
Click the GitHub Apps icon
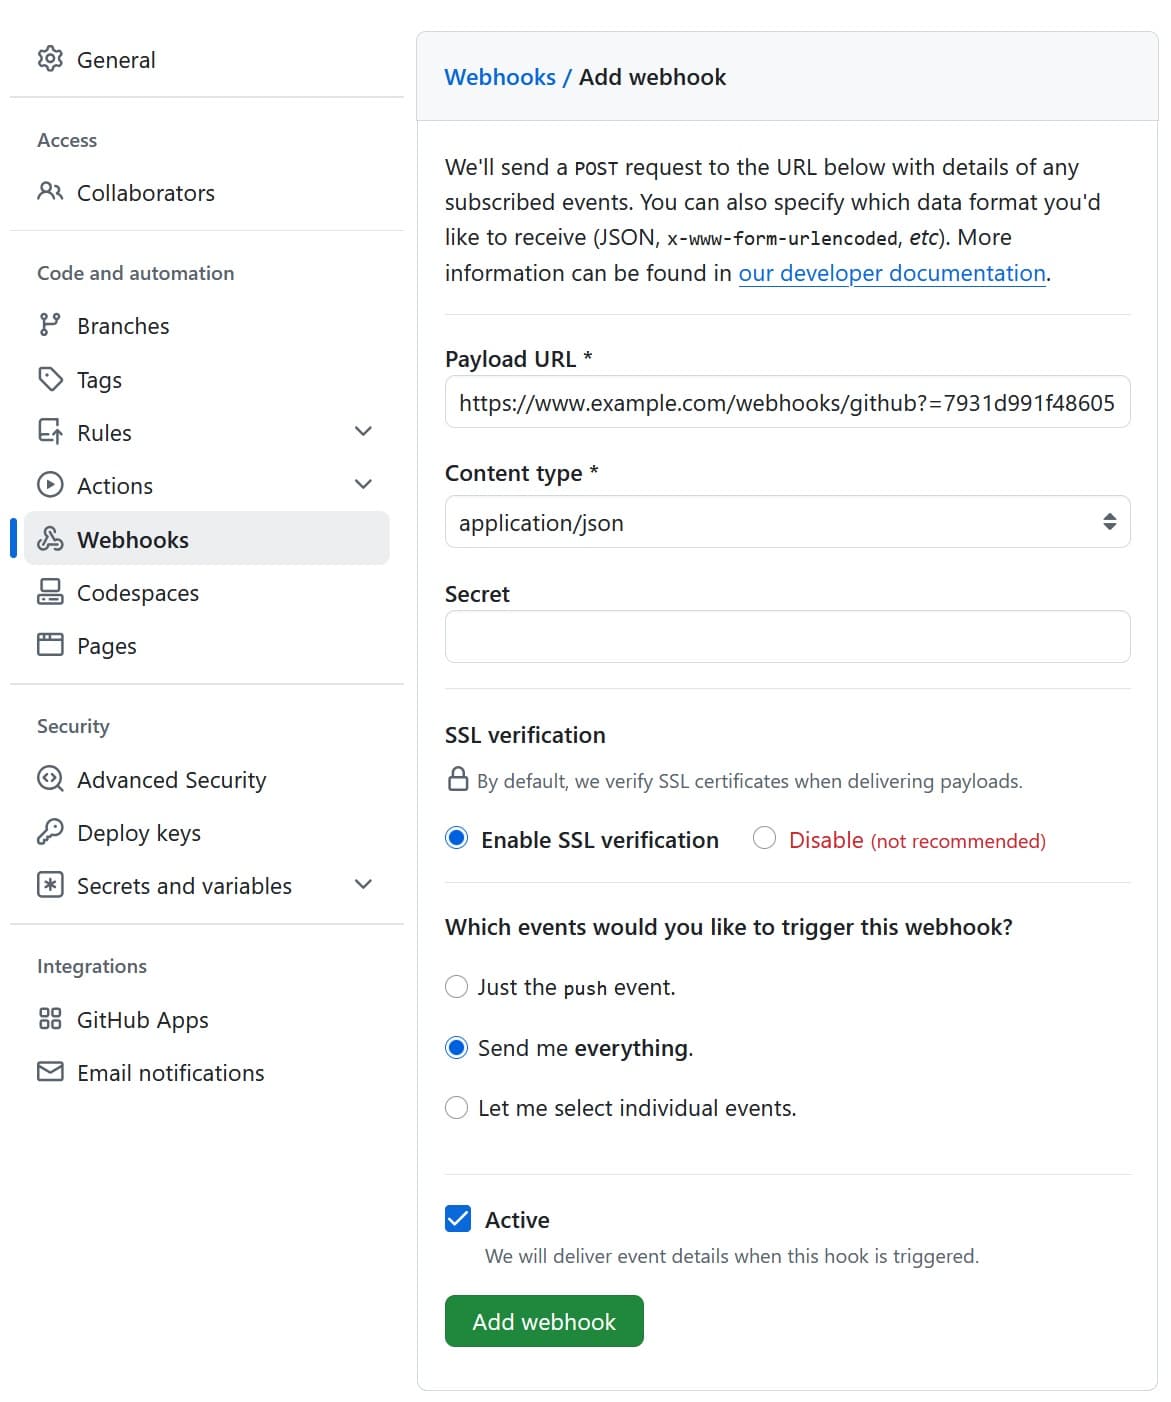(50, 1019)
